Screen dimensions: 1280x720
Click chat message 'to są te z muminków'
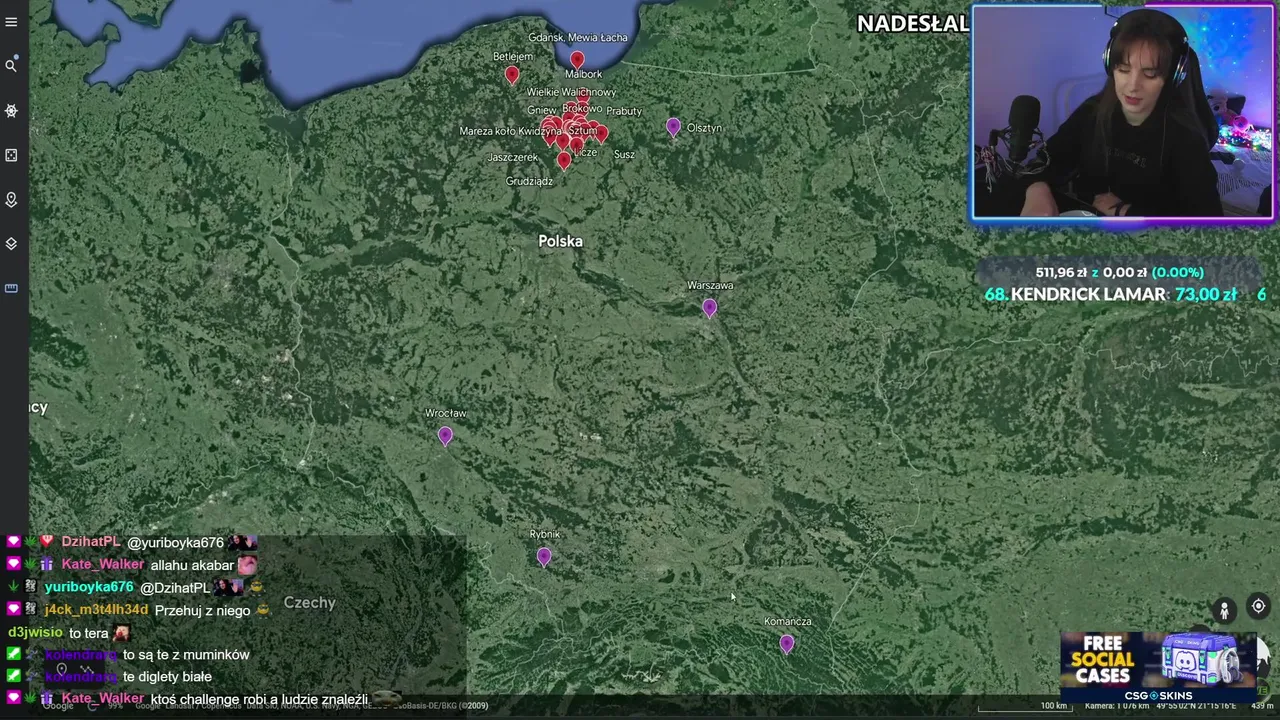[186, 655]
